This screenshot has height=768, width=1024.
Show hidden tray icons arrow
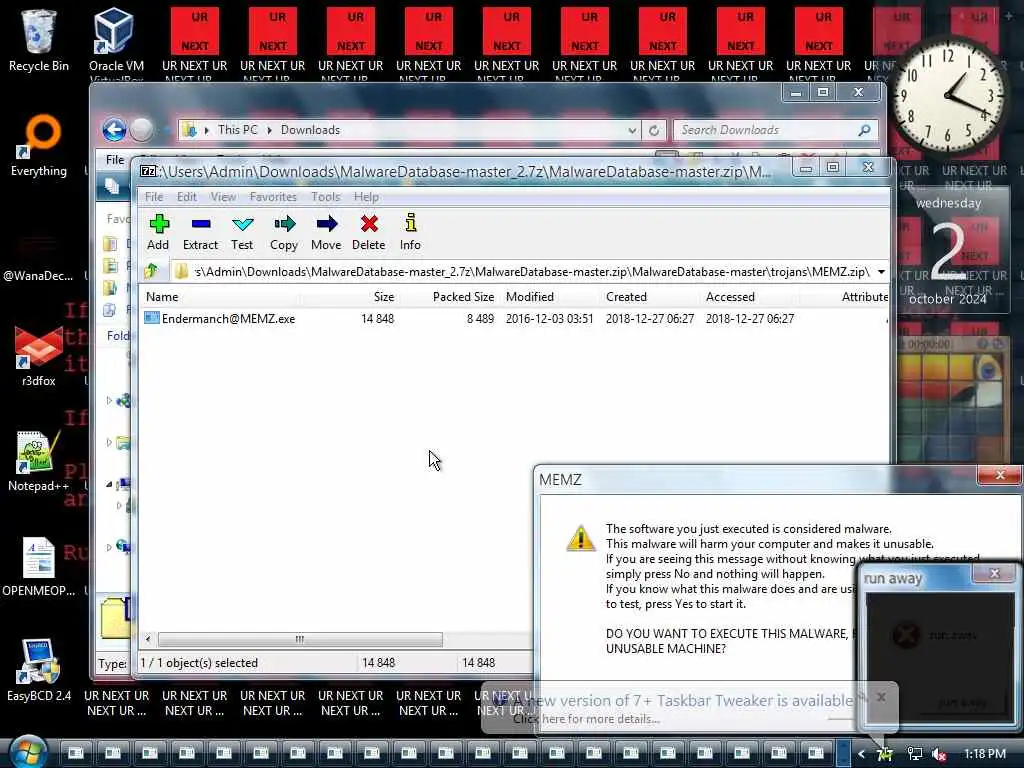861,754
